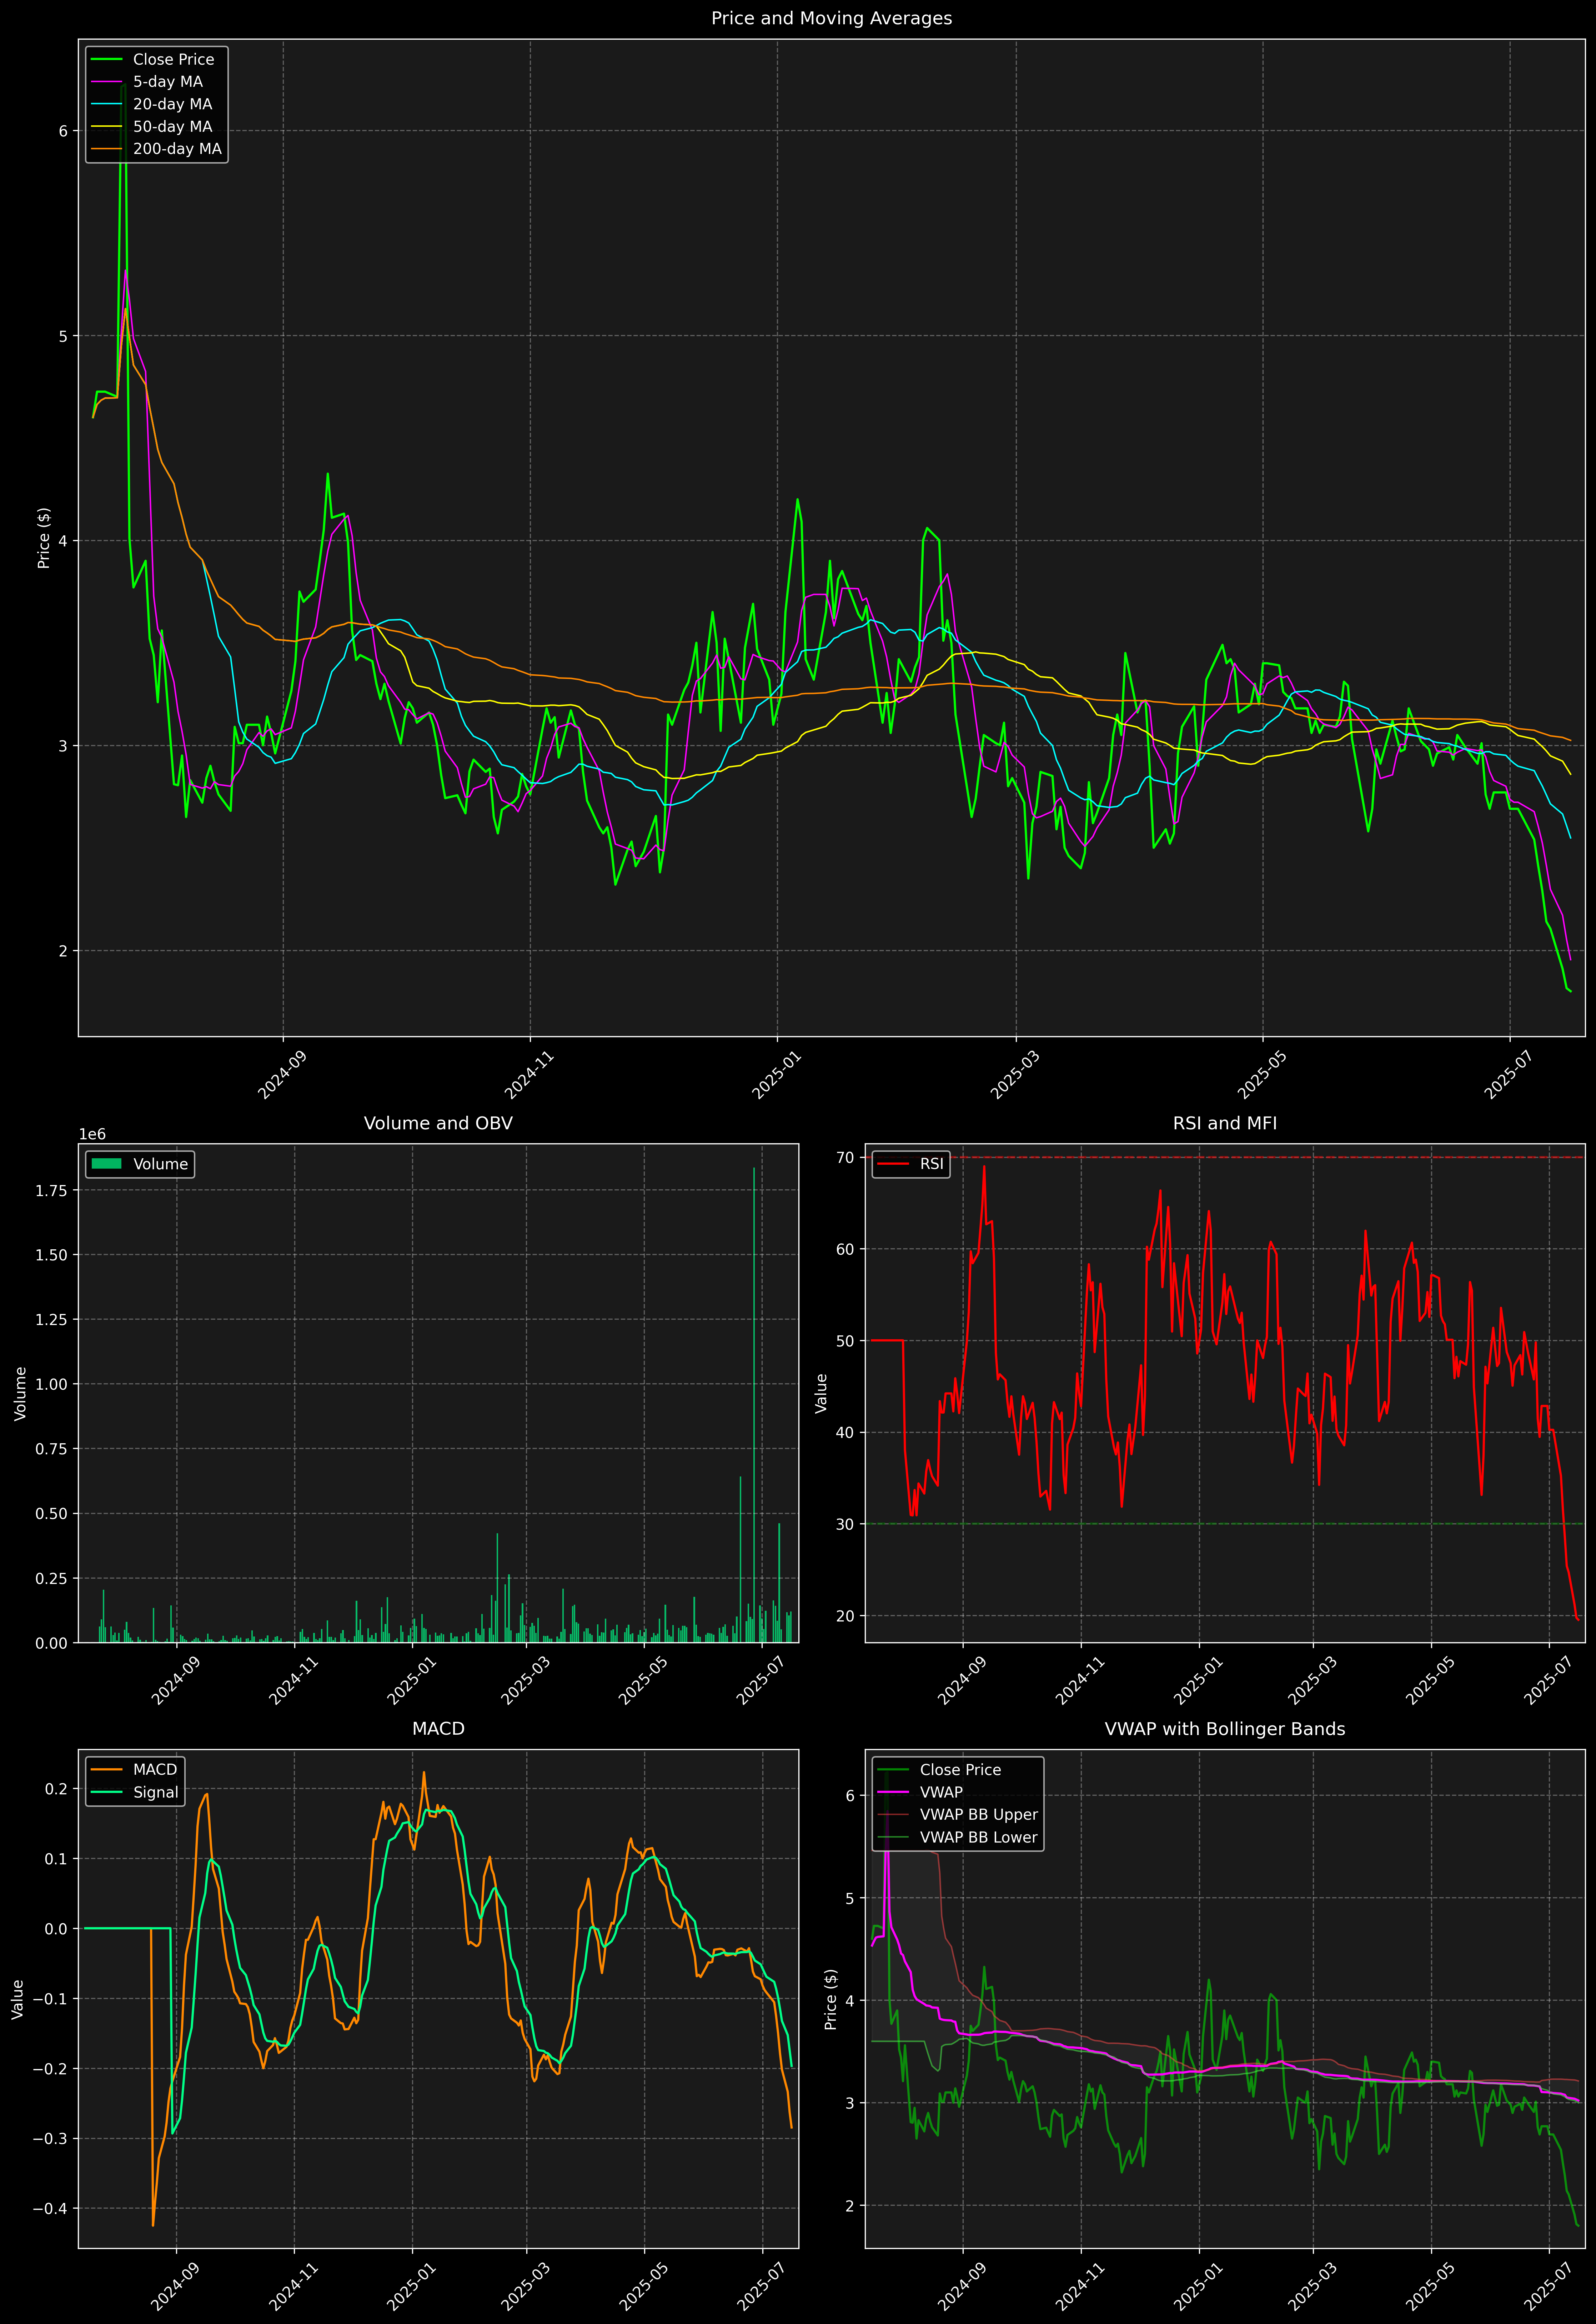Click the tallest volume bar near 2025-07
Screen dimensions: 1596x2324
(x=754, y=1405)
